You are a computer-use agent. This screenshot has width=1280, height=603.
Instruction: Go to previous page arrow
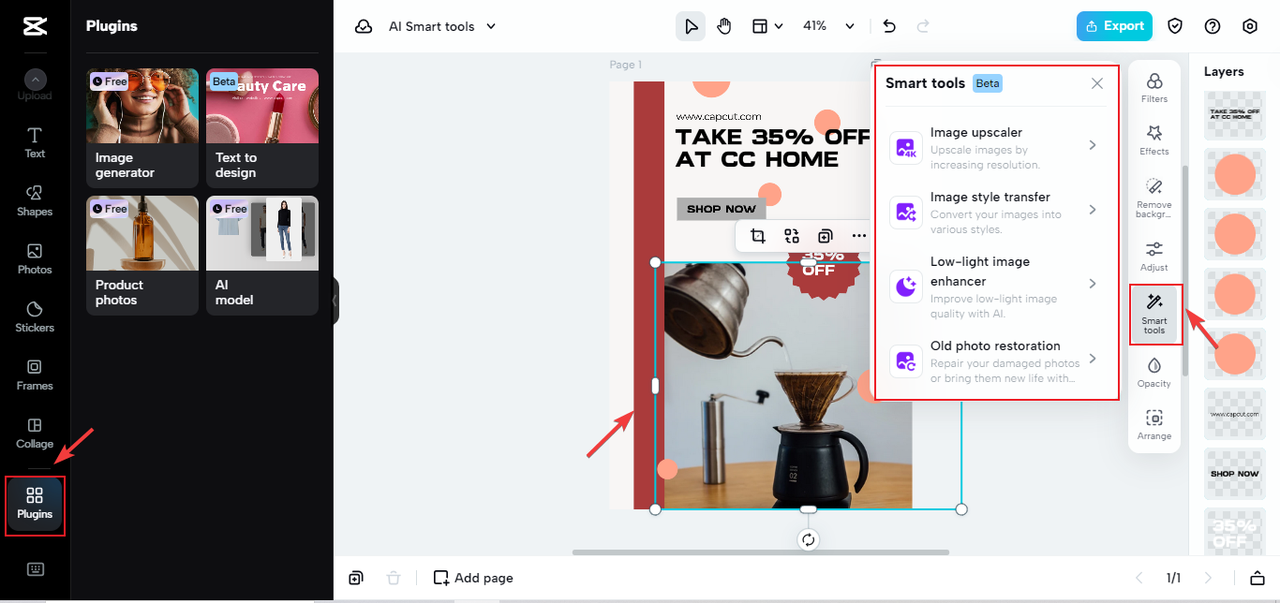[1138, 578]
